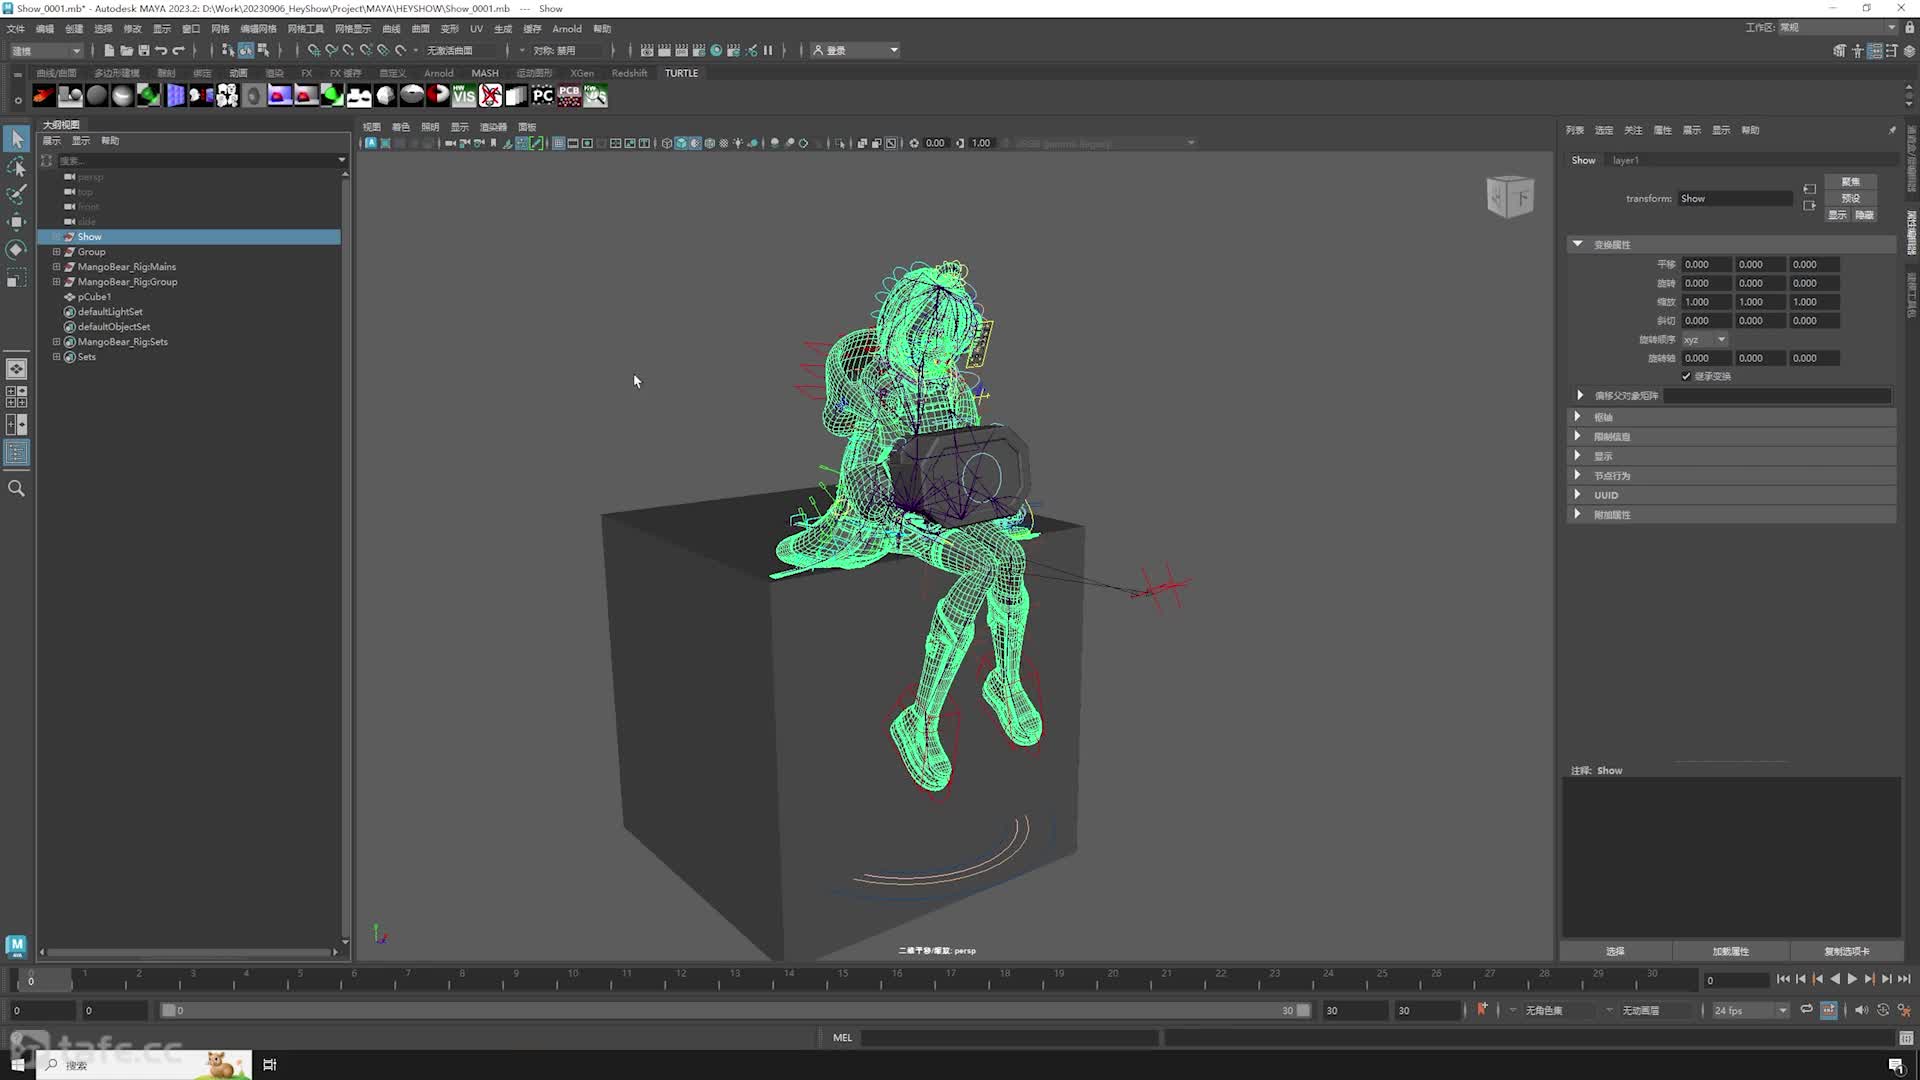
Task: Open the script editor icon at bottom right
Action: click(x=1906, y=1038)
